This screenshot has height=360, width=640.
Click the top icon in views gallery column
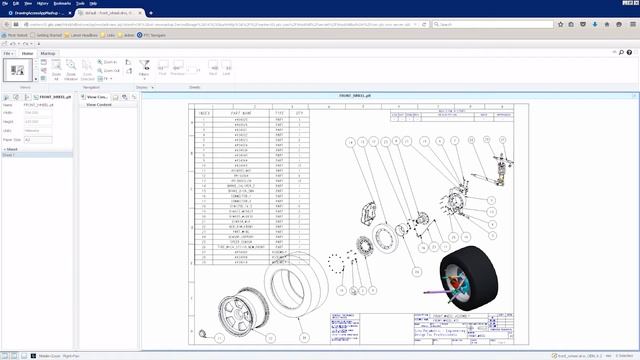coord(44,62)
